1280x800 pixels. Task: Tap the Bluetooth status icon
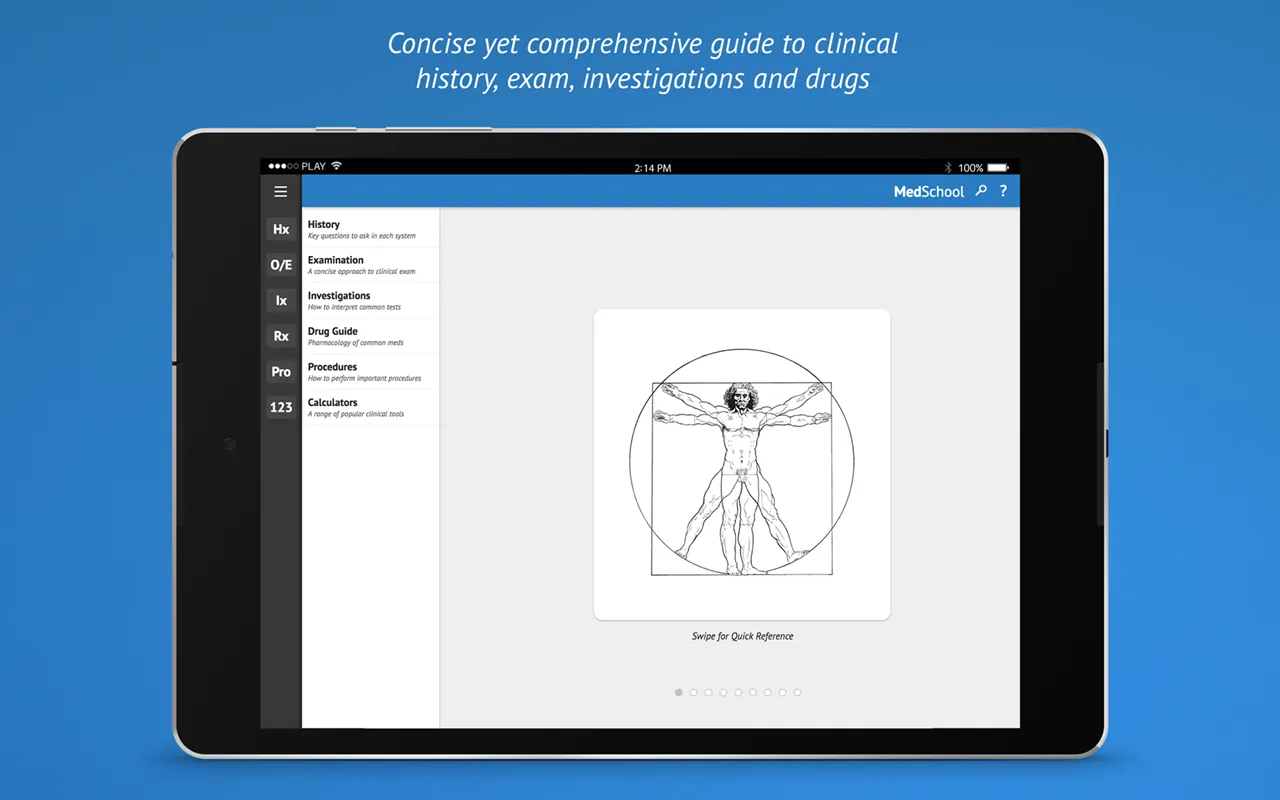(948, 167)
